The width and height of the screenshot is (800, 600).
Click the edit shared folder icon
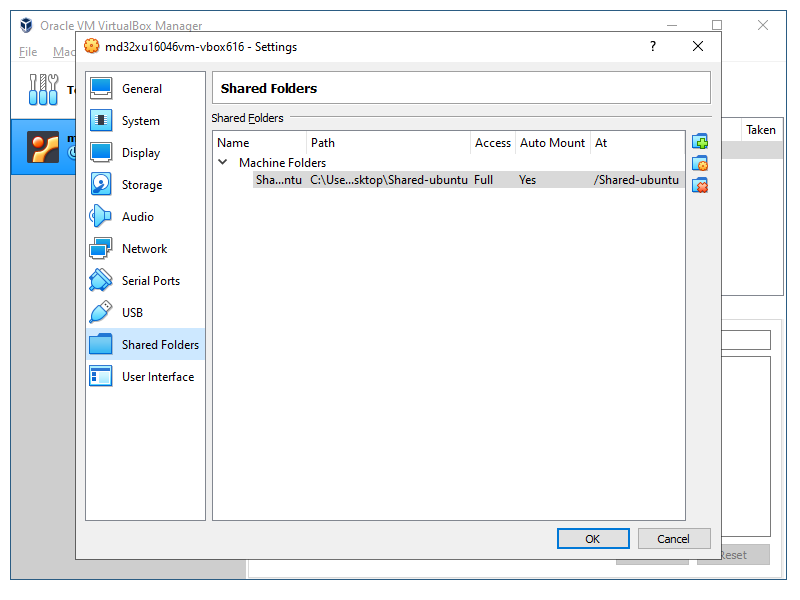[700, 163]
